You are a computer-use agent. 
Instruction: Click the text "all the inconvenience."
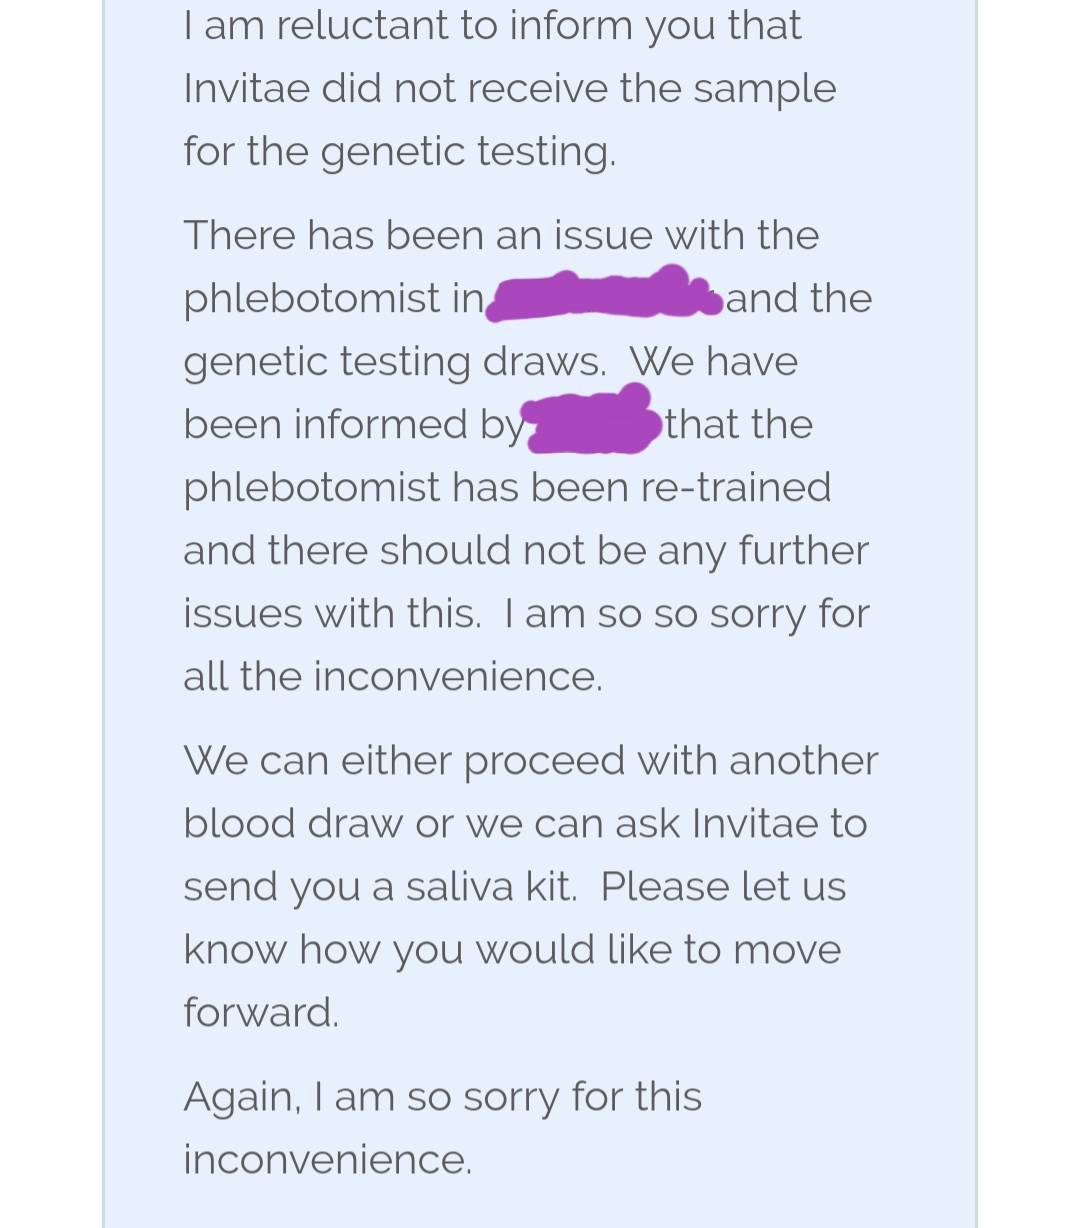[392, 677]
